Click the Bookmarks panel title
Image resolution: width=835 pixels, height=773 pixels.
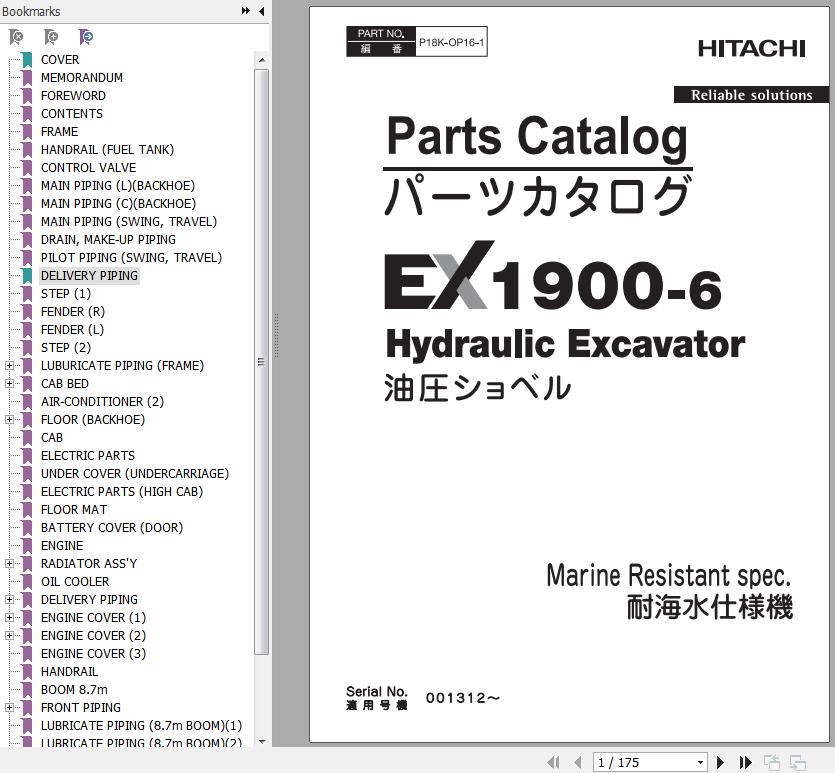pyautogui.click(x=31, y=11)
